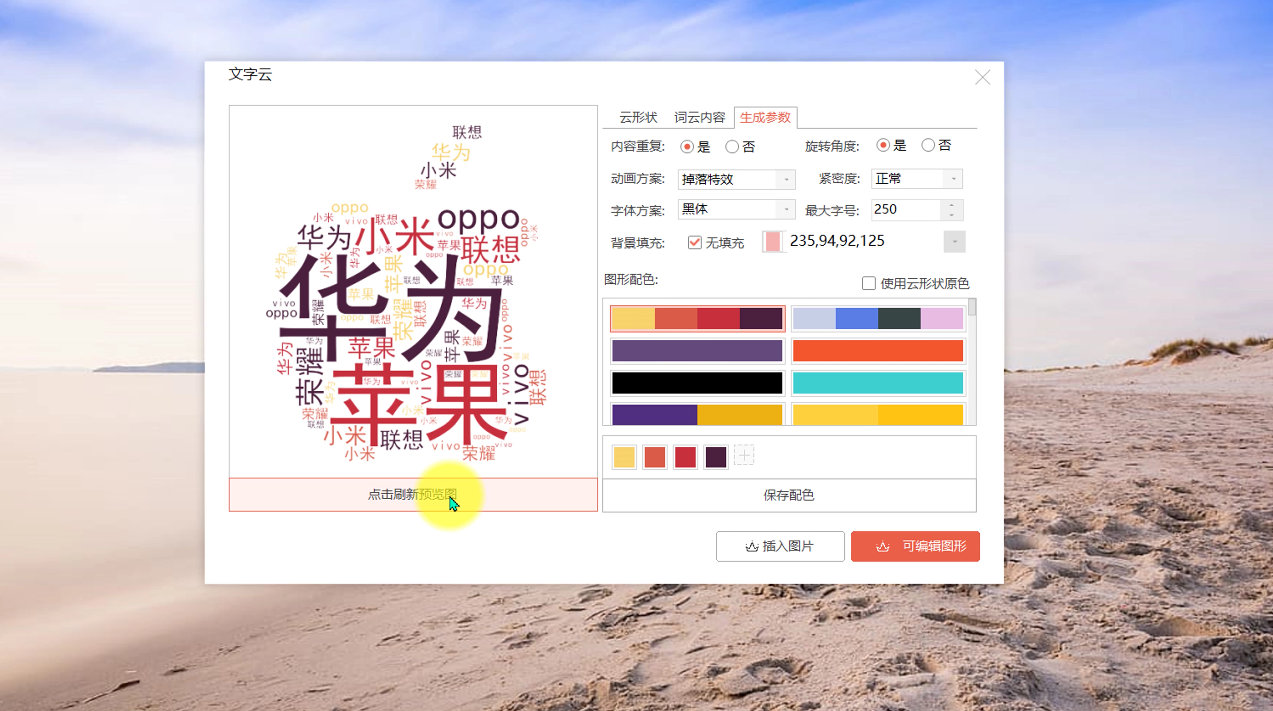Open the 紧密度 dropdown
This screenshot has width=1273, height=711.
917,178
